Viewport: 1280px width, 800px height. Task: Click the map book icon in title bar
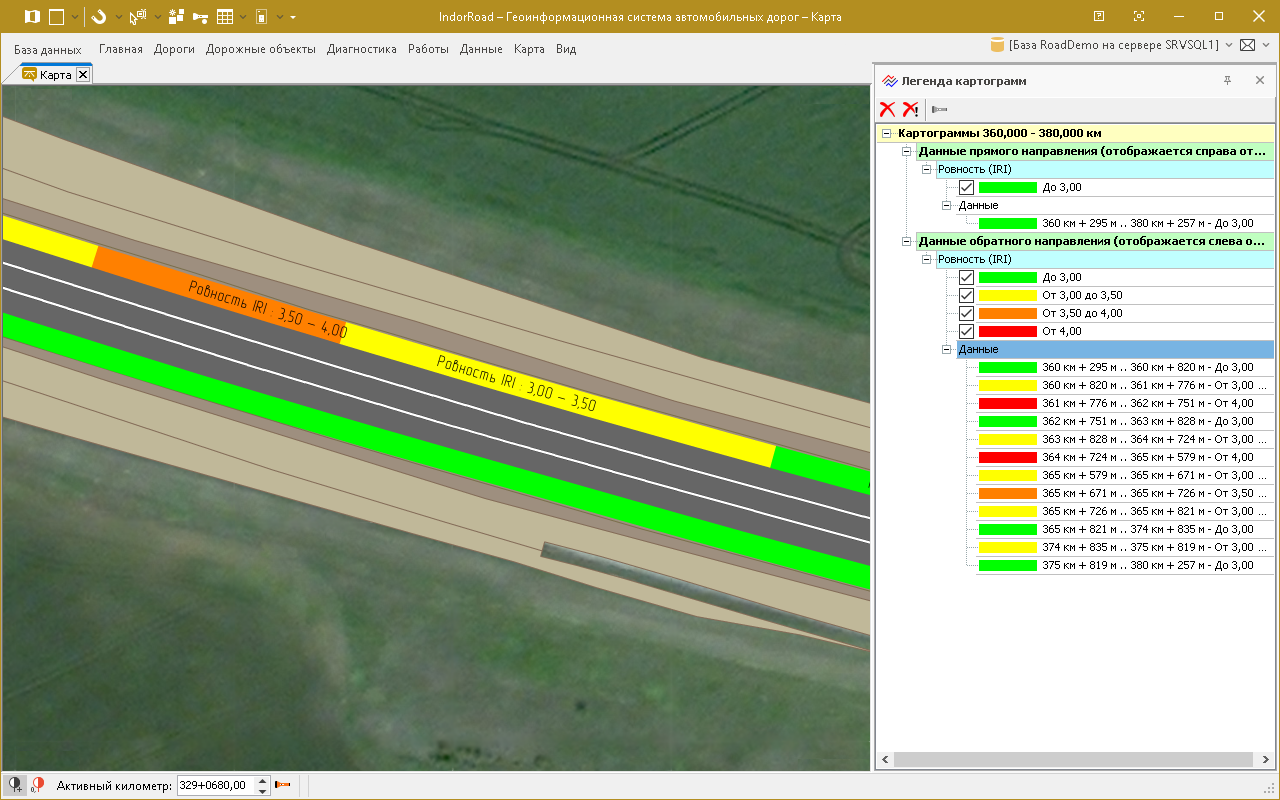click(x=32, y=17)
